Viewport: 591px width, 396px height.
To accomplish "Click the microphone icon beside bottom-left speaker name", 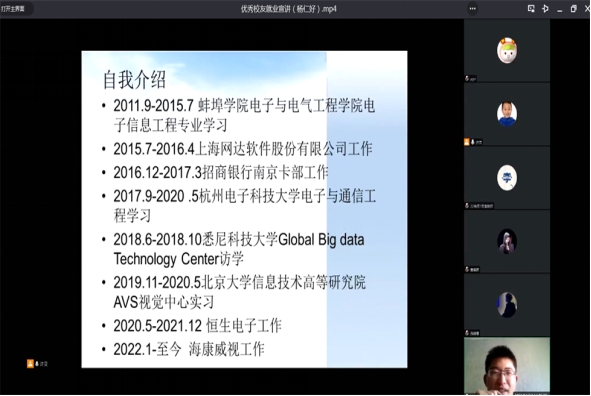I will point(37,364).
